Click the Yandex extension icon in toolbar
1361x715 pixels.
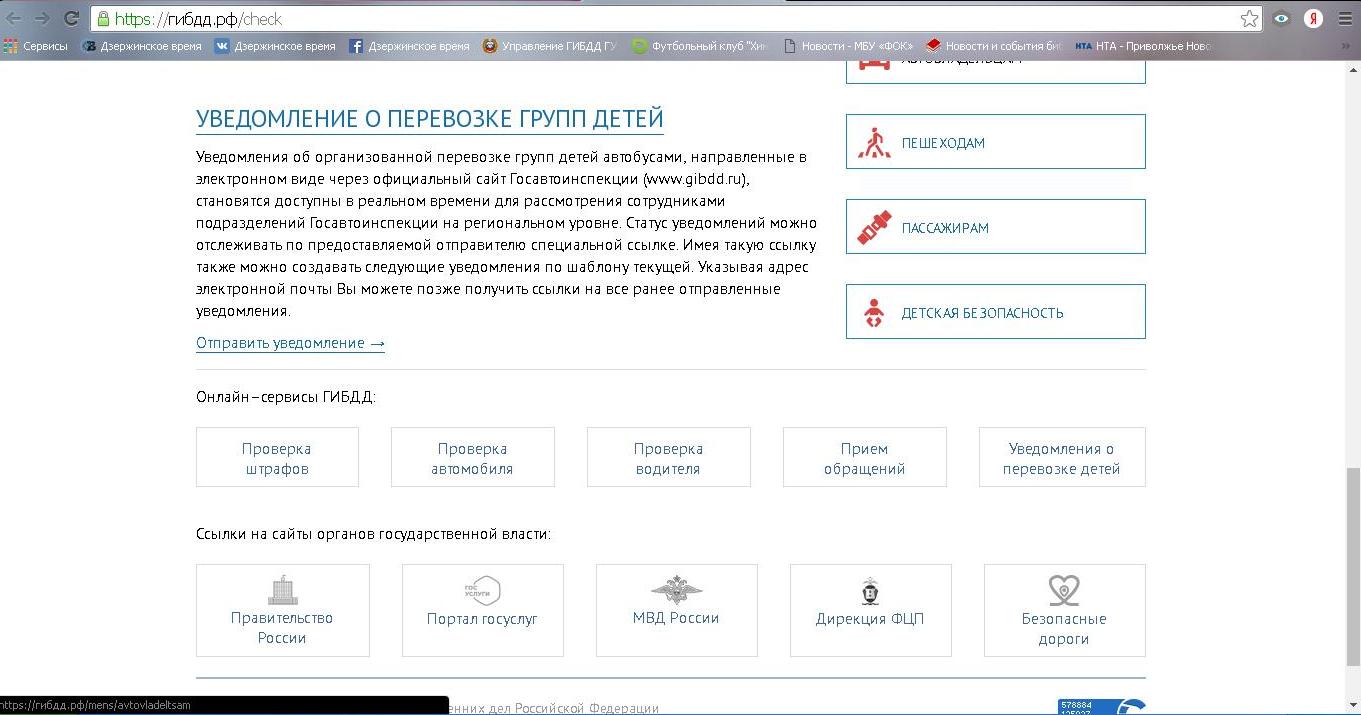[x=1313, y=19]
